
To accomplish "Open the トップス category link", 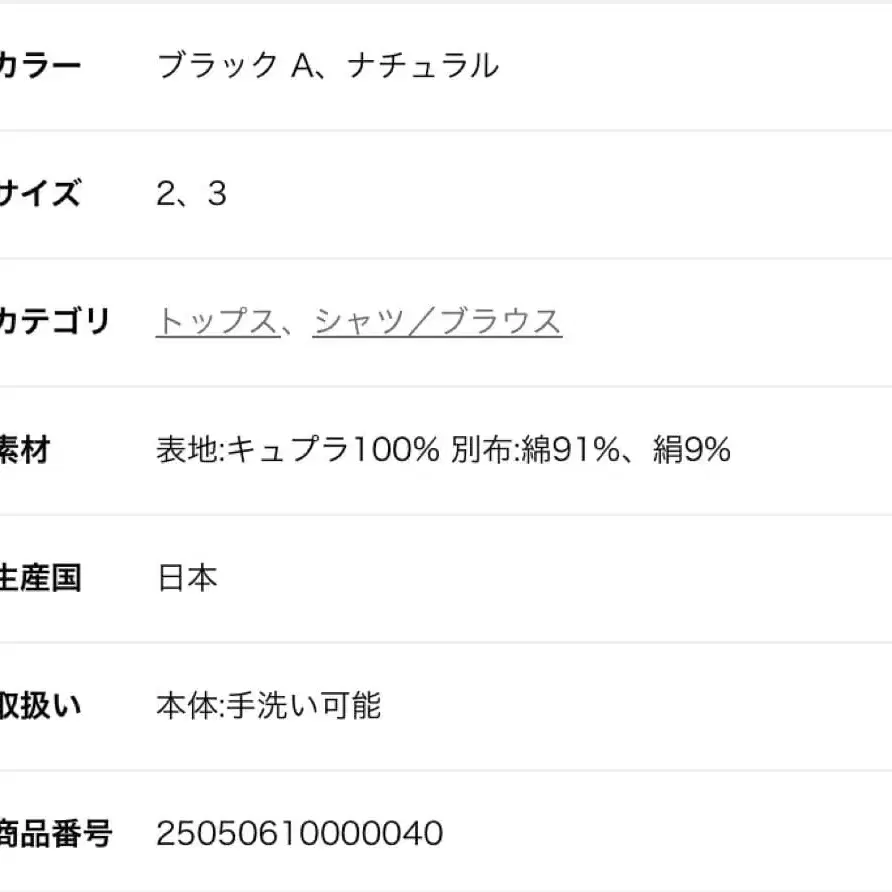I will (x=216, y=320).
